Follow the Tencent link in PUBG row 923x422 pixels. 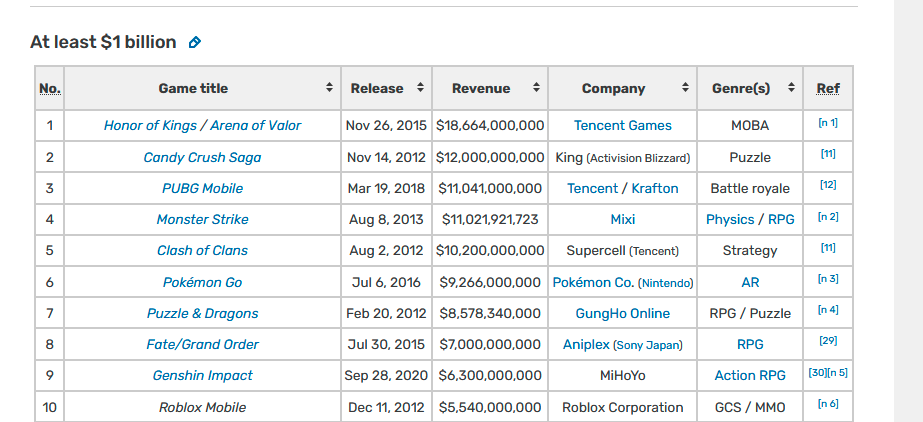click(x=592, y=188)
